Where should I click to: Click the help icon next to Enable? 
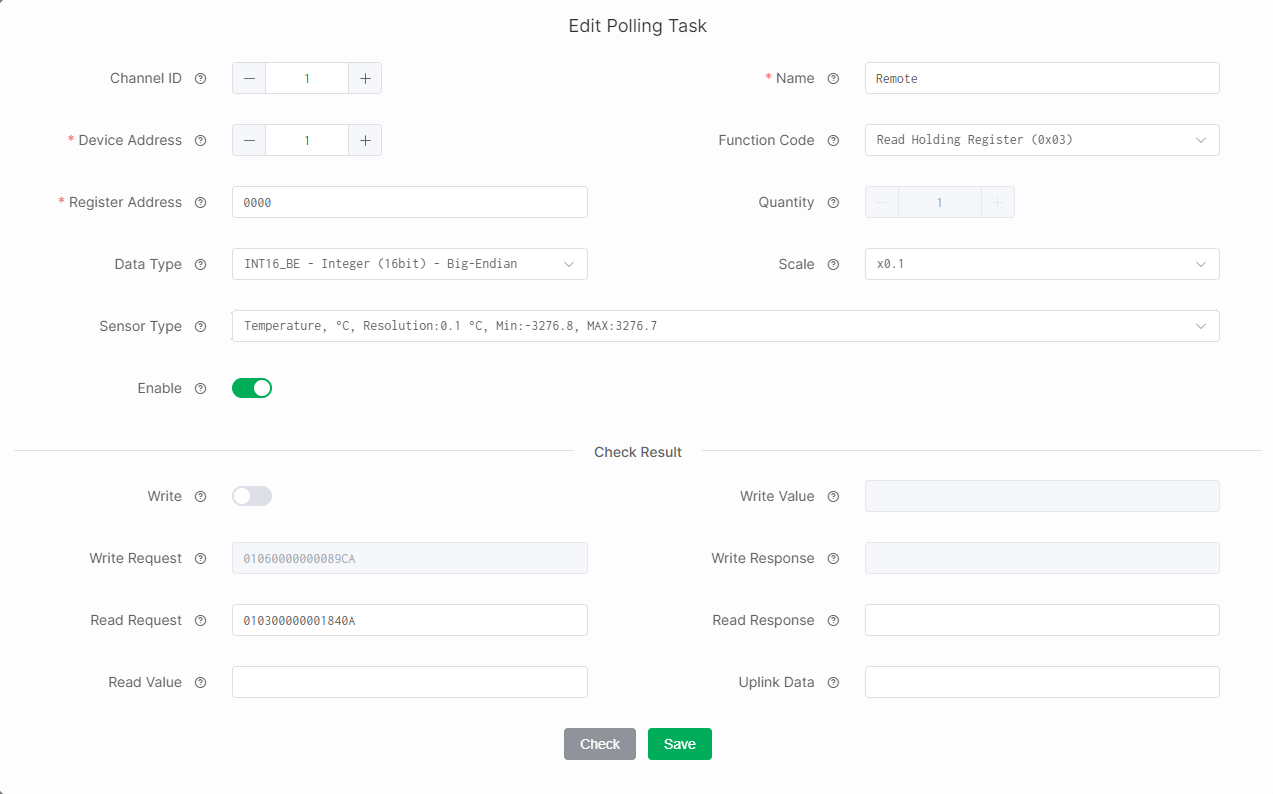pyautogui.click(x=201, y=388)
